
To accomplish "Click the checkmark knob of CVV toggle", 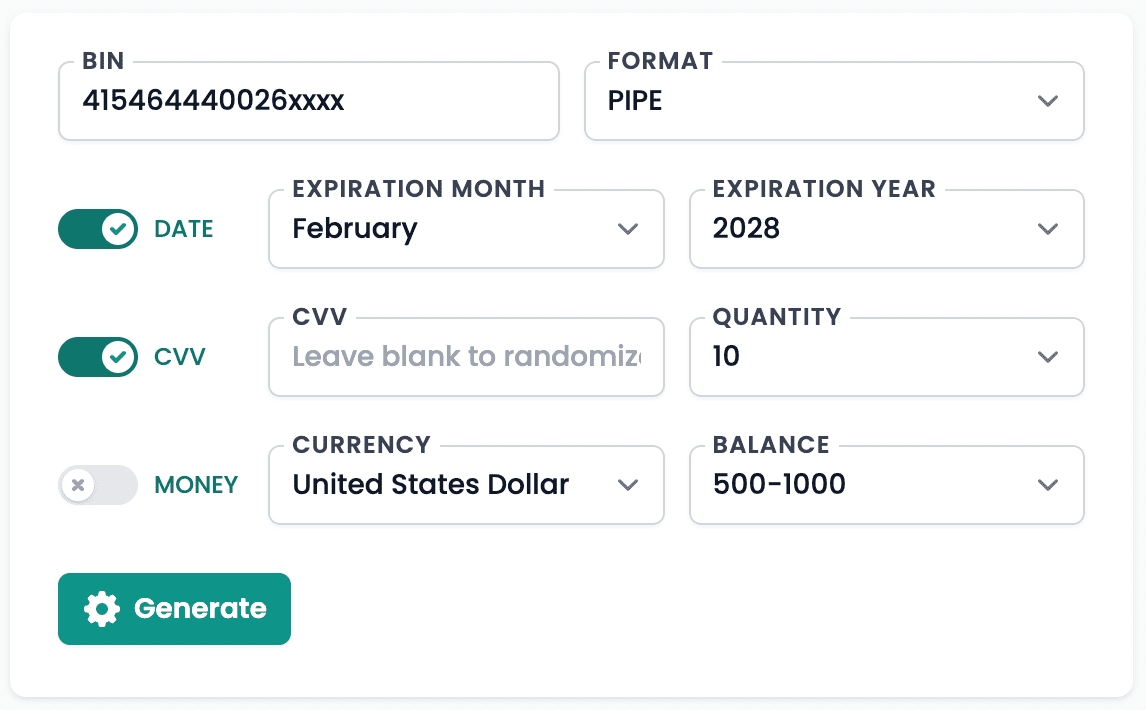I will (119, 357).
